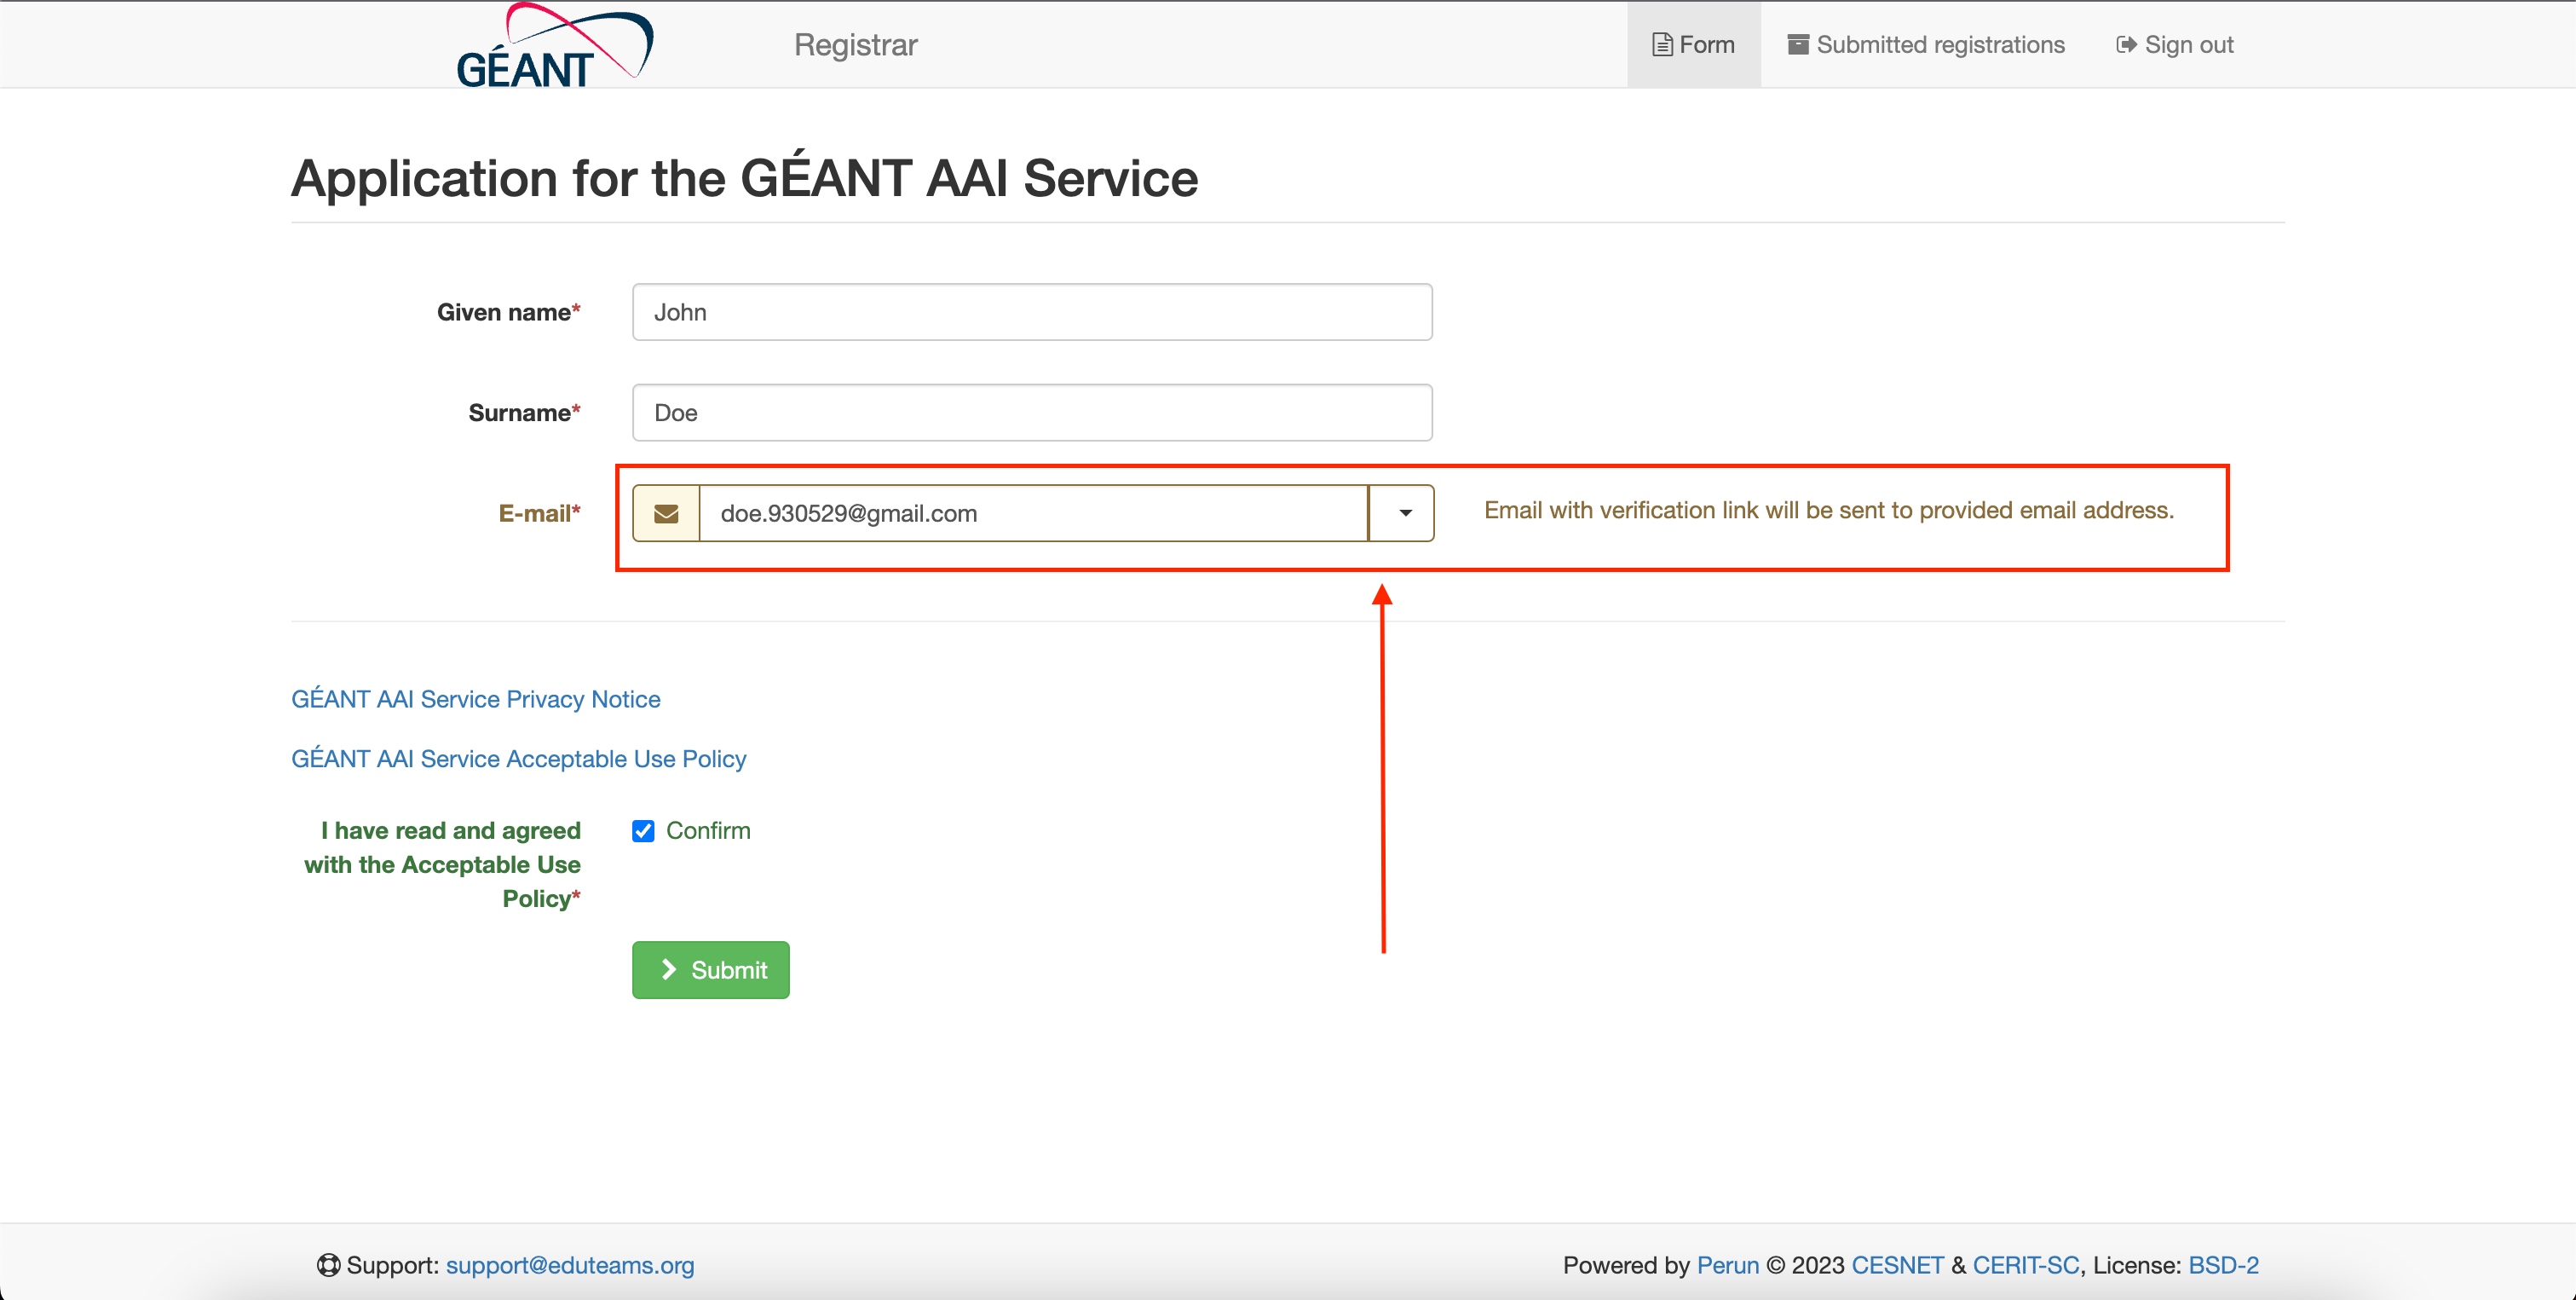Open GÉANT AAI Service Privacy Notice link
Image resolution: width=2576 pixels, height=1300 pixels.
pos(476,699)
